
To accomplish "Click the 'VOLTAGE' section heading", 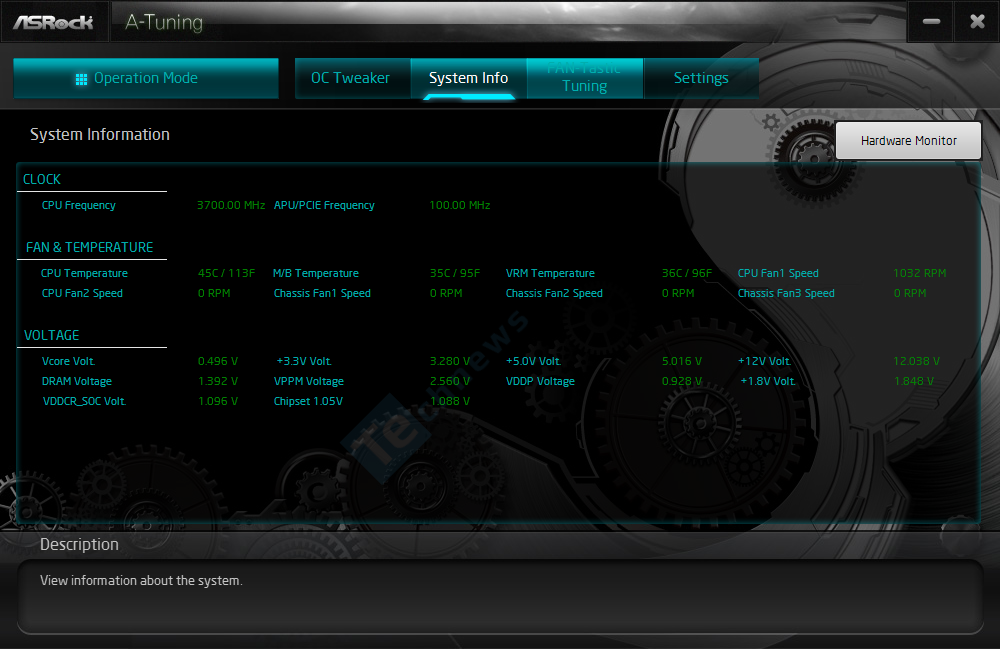I will [x=52, y=335].
